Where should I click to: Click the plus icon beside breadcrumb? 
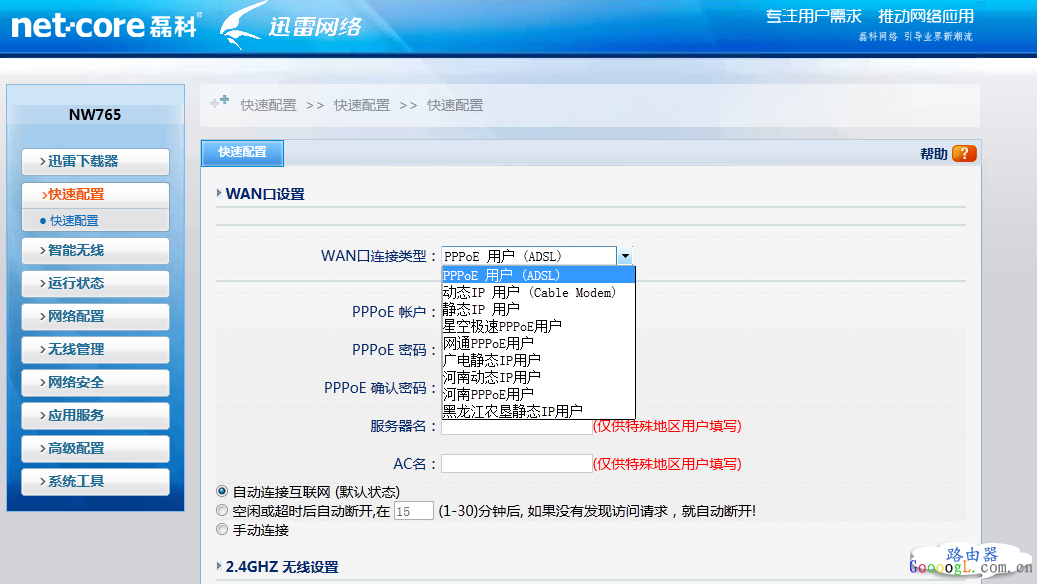pyautogui.click(x=219, y=102)
